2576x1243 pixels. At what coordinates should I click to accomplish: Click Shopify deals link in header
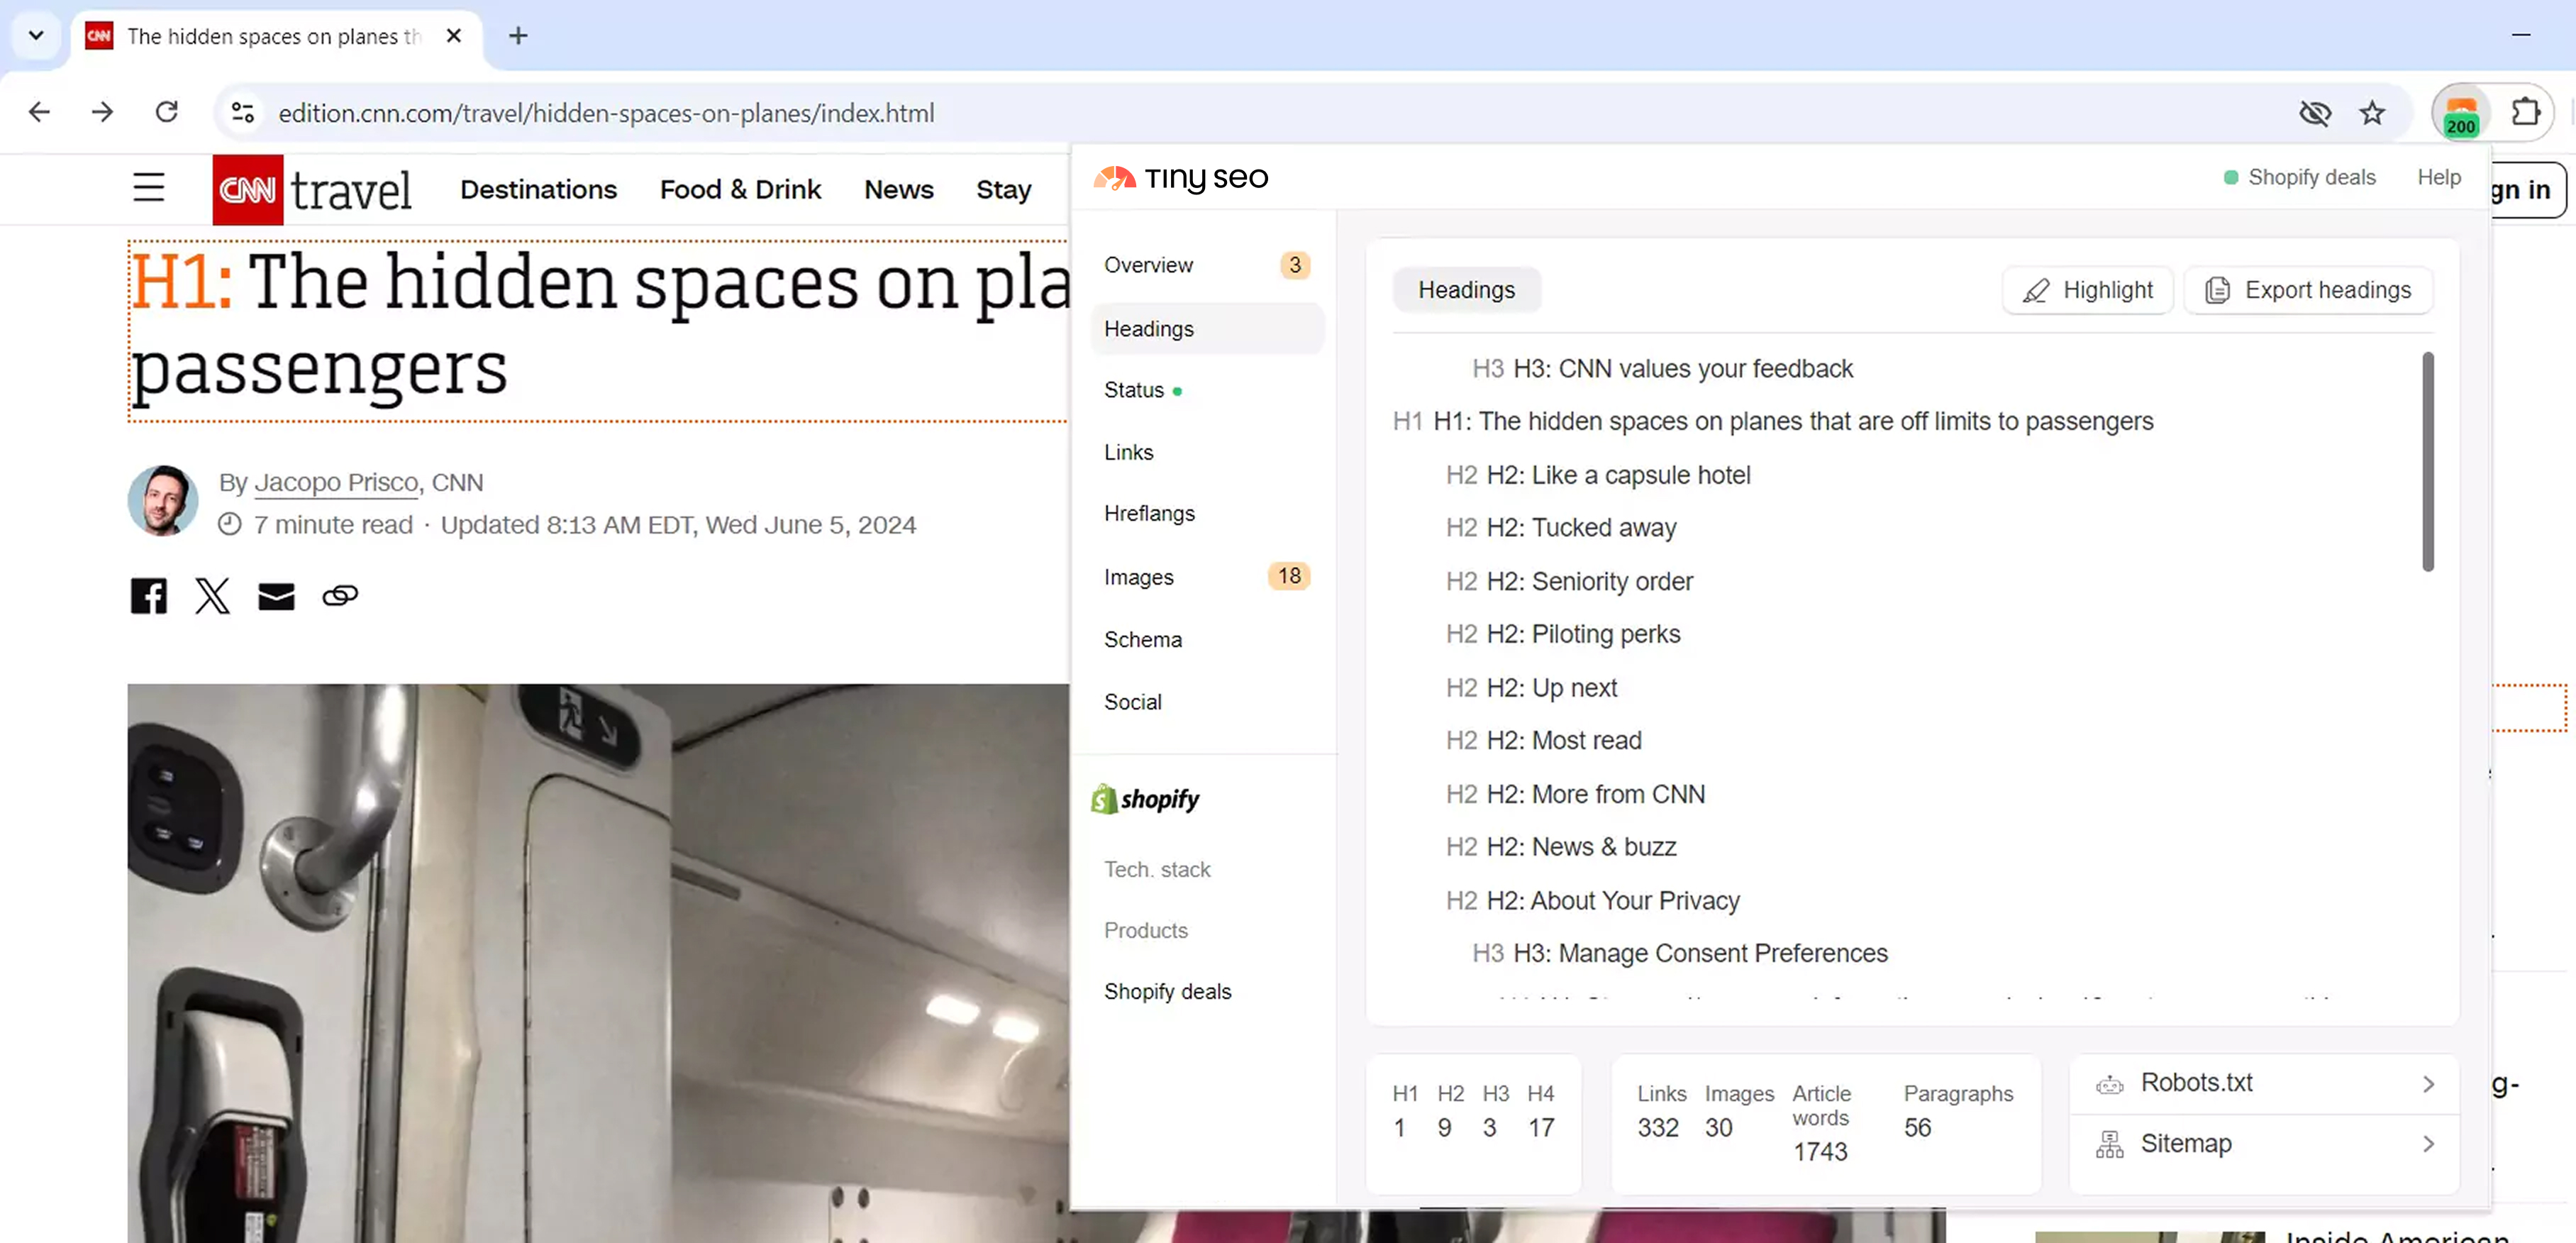tap(2299, 177)
